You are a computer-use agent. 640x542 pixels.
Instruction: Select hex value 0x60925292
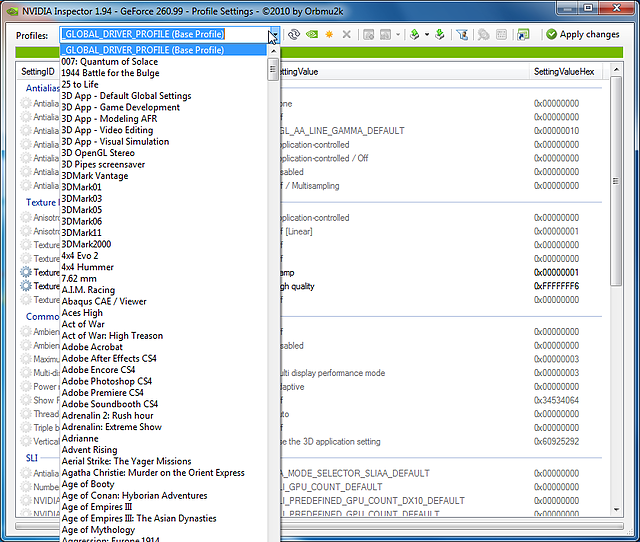556,442
